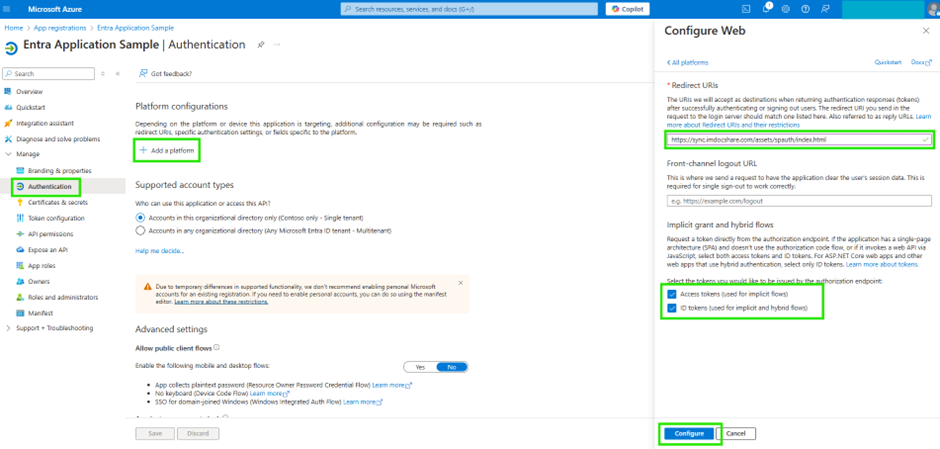Open the Help me decide link

[x=159, y=251]
